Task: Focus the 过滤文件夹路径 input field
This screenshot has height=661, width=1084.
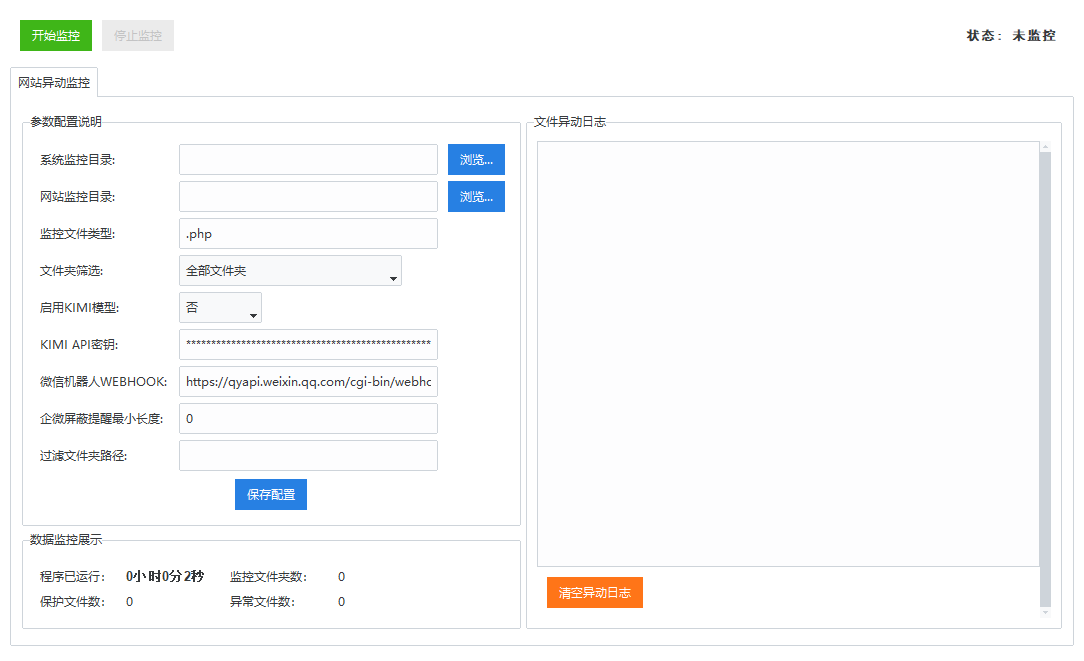Action: point(308,456)
